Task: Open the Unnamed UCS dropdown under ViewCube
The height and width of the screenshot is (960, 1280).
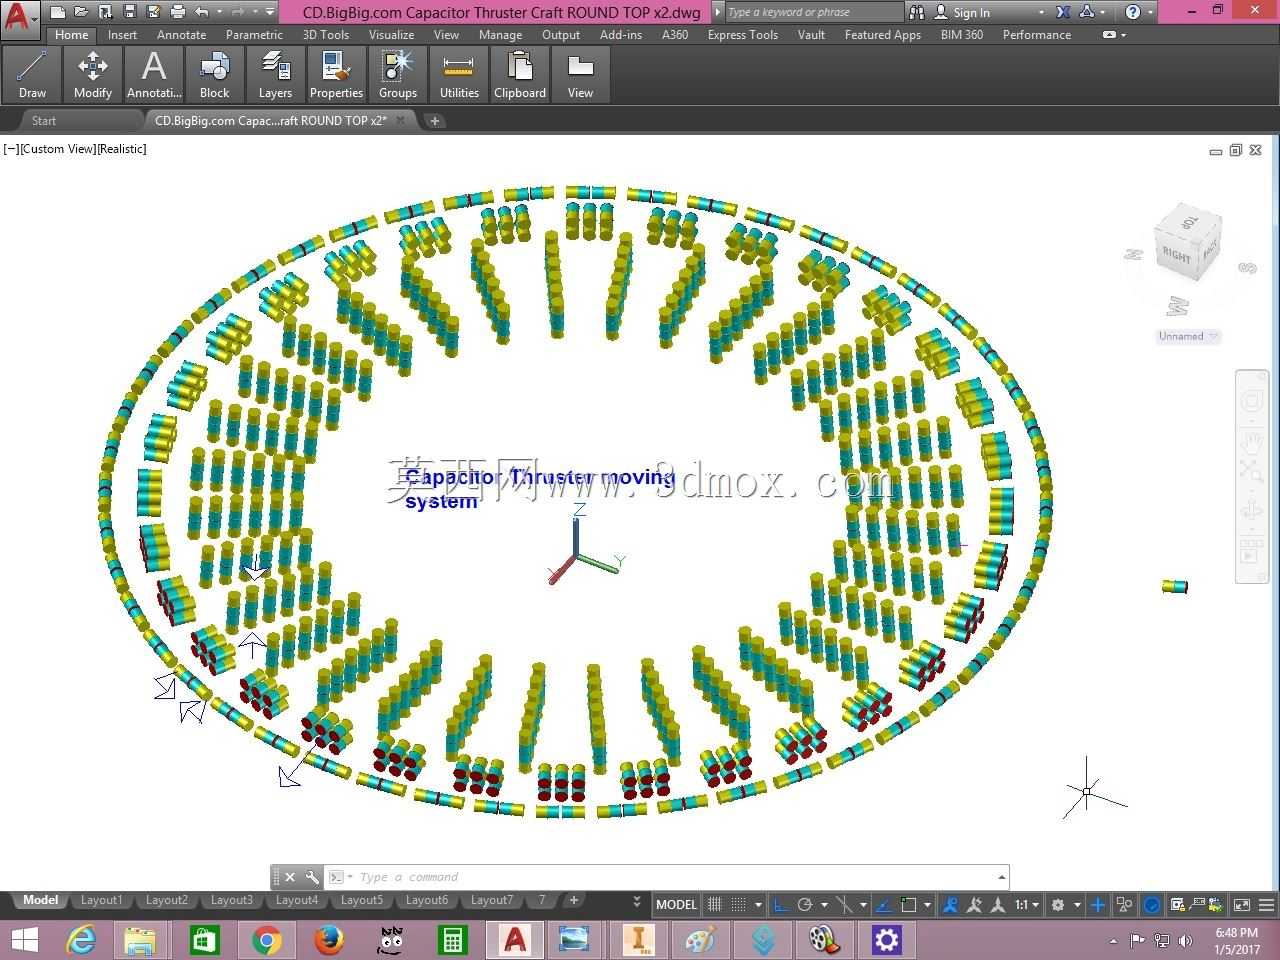Action: (x=1188, y=336)
